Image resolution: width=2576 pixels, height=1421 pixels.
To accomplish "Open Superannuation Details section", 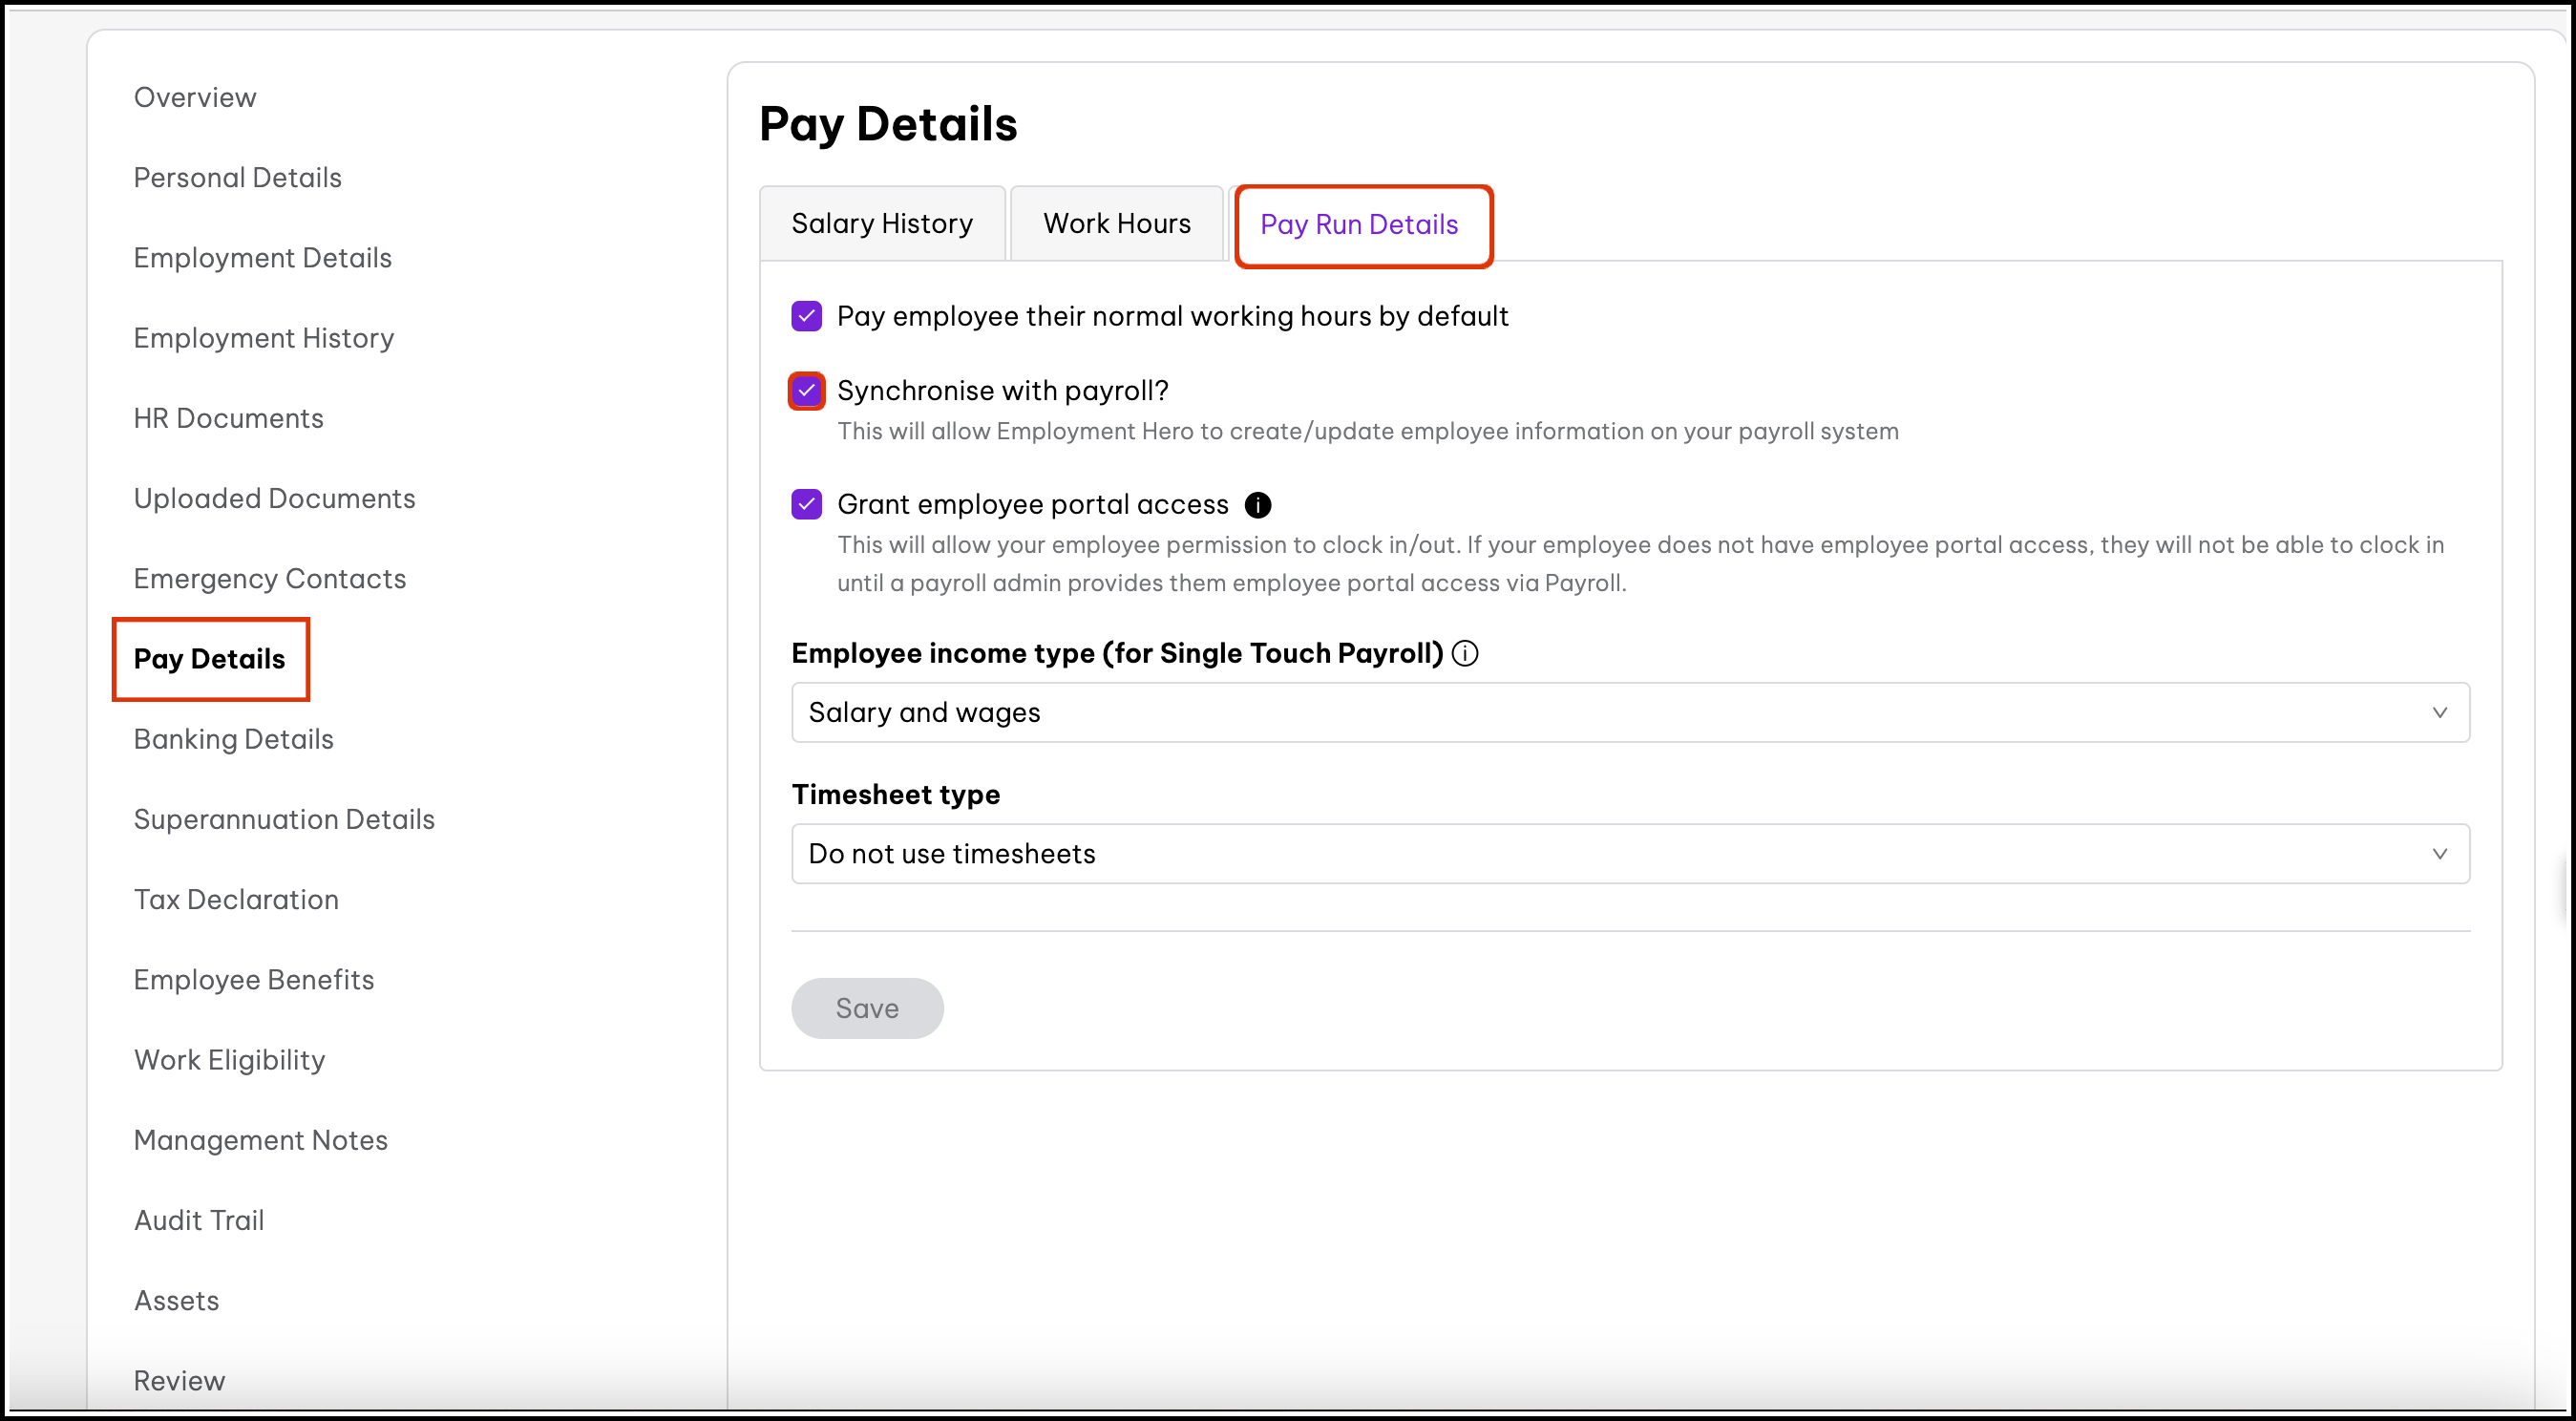I will tap(284, 819).
